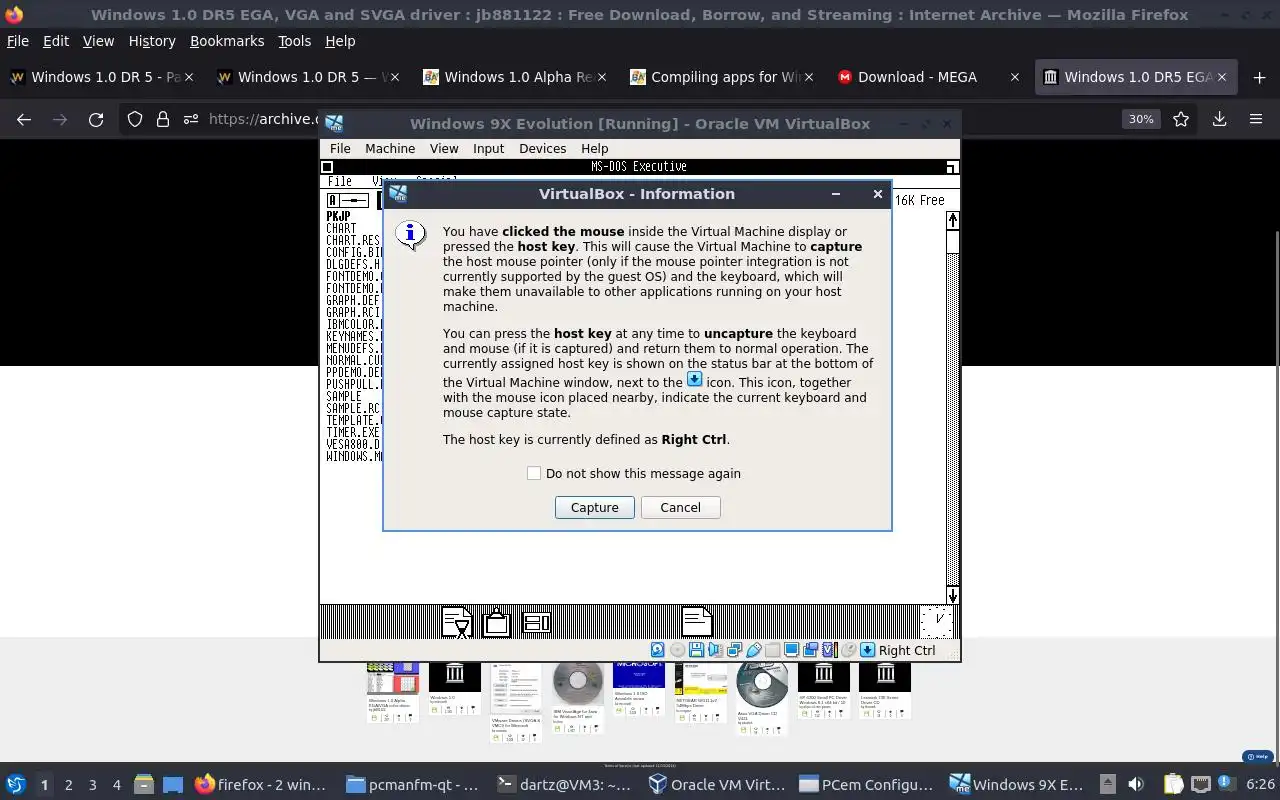
Task: Select the PKJP directory entry
Action: point(338,216)
